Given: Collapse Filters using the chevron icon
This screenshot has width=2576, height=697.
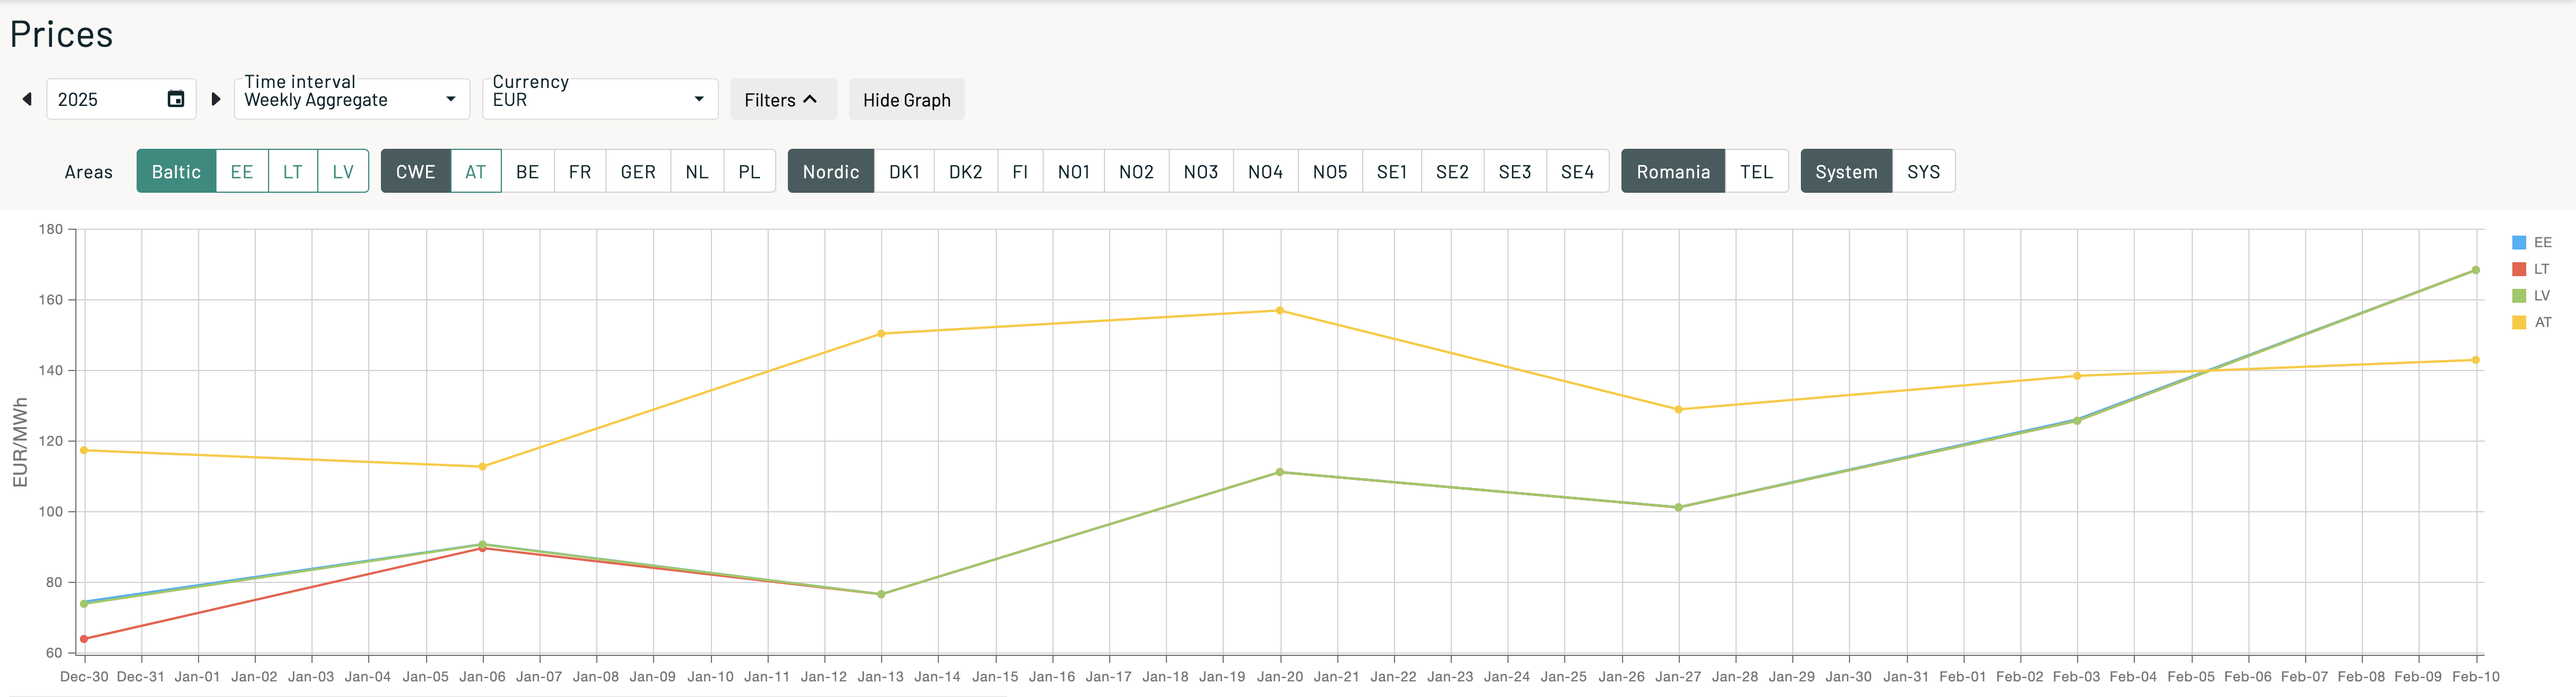Looking at the screenshot, I should click(x=810, y=99).
